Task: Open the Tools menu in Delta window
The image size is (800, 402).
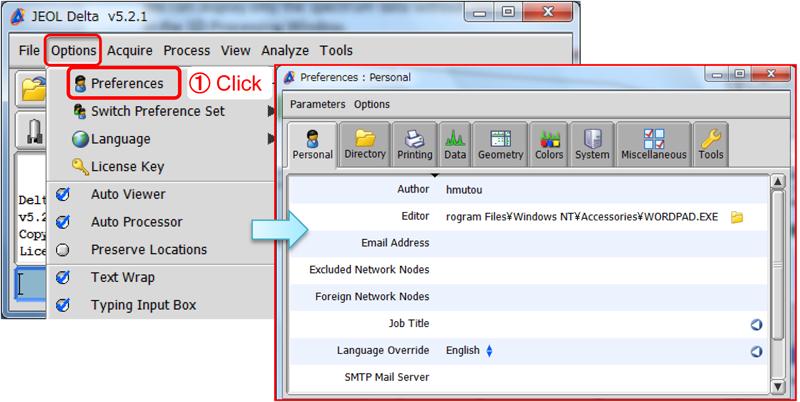Action: [336, 51]
